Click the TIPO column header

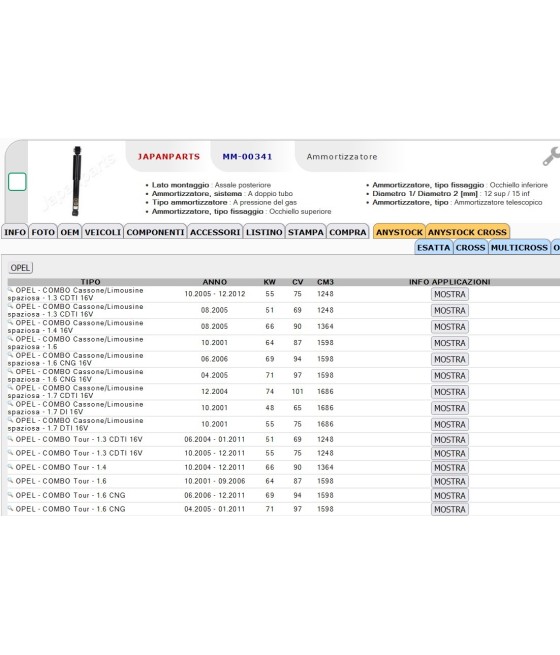[91, 282]
